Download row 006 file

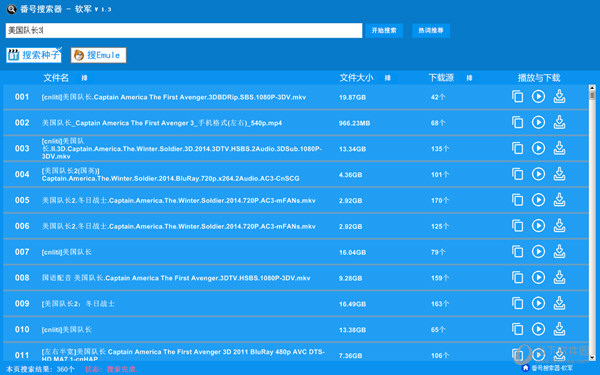coord(559,226)
